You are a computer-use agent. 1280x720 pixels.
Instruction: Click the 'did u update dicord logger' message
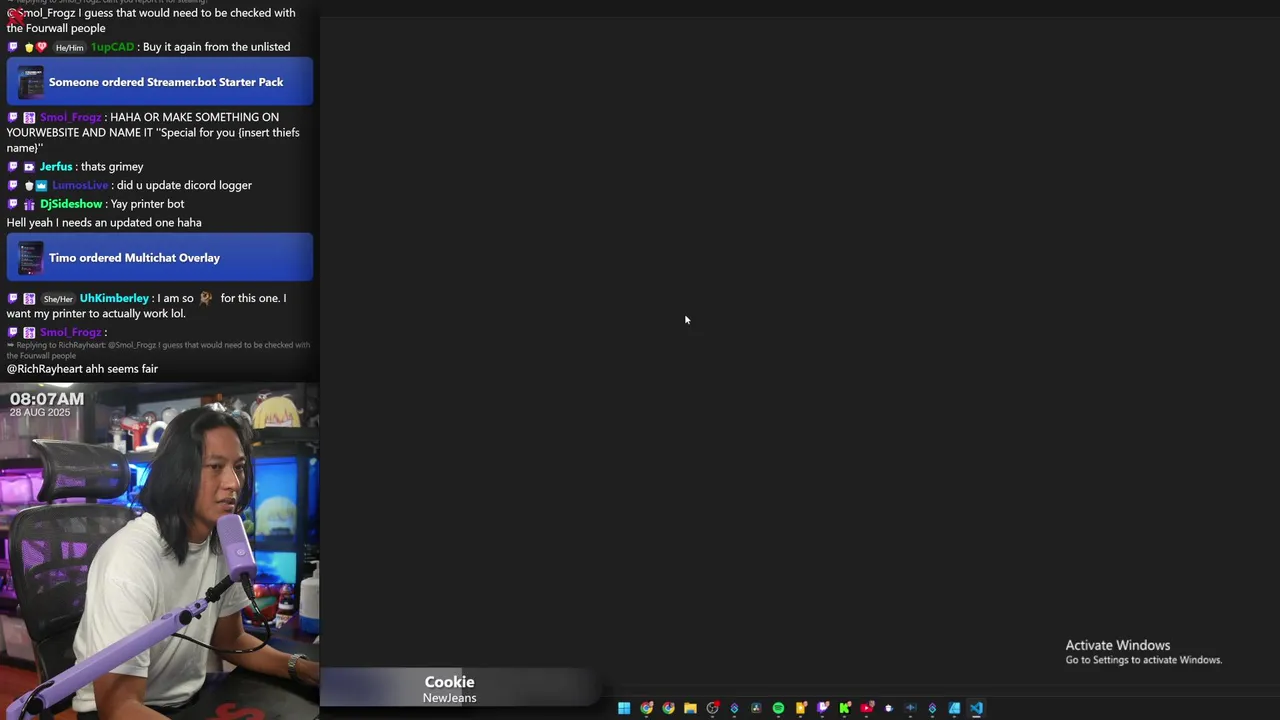tap(184, 185)
